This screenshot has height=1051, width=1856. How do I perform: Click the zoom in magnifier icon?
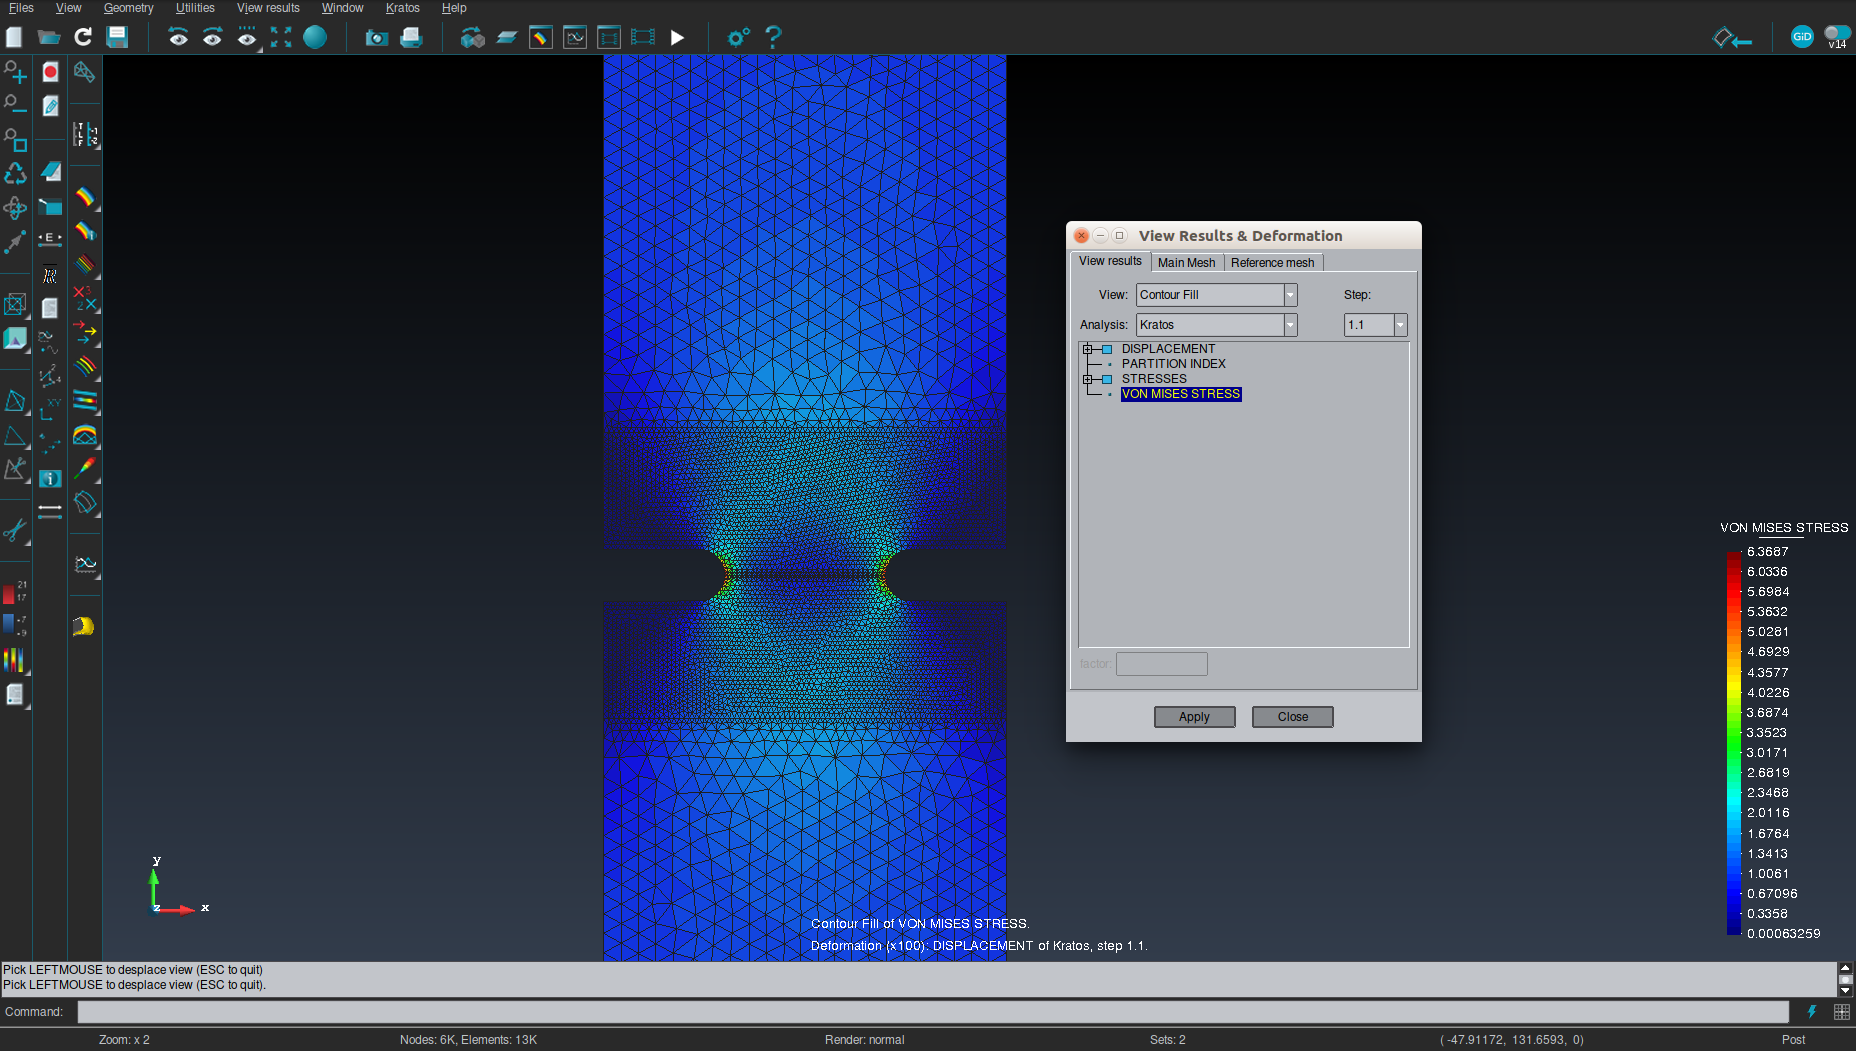(x=15, y=72)
